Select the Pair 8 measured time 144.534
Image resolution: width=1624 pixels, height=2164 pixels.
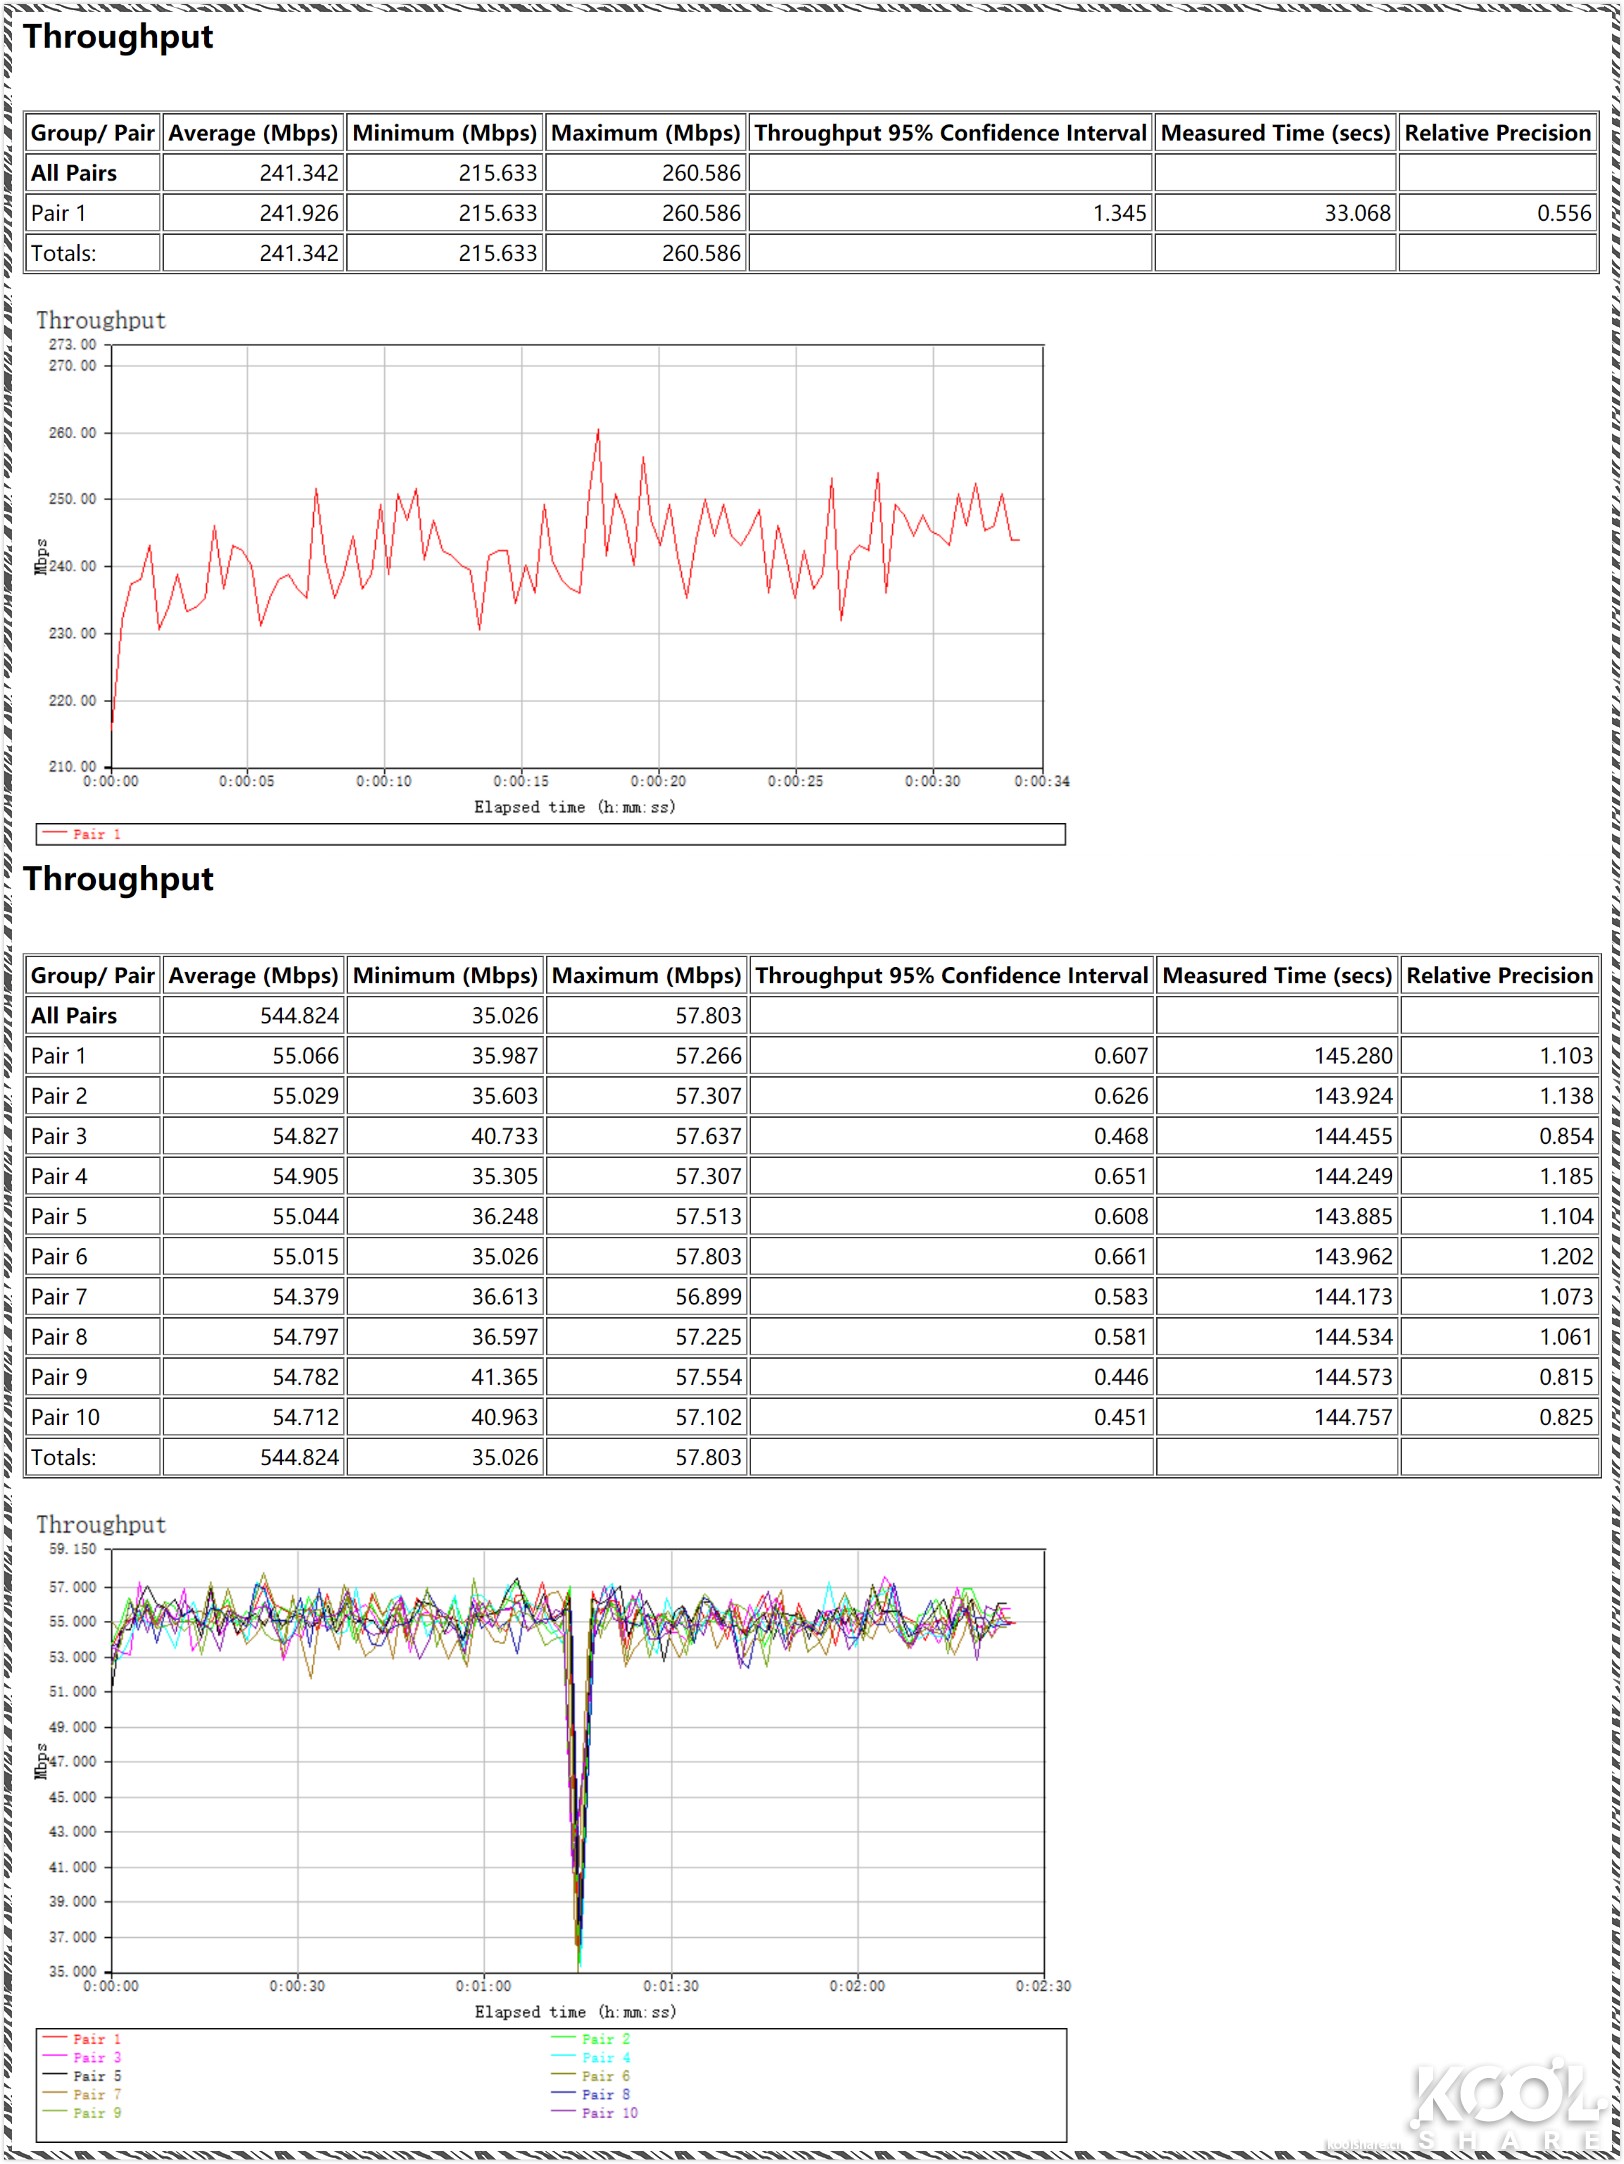click(x=1353, y=1336)
